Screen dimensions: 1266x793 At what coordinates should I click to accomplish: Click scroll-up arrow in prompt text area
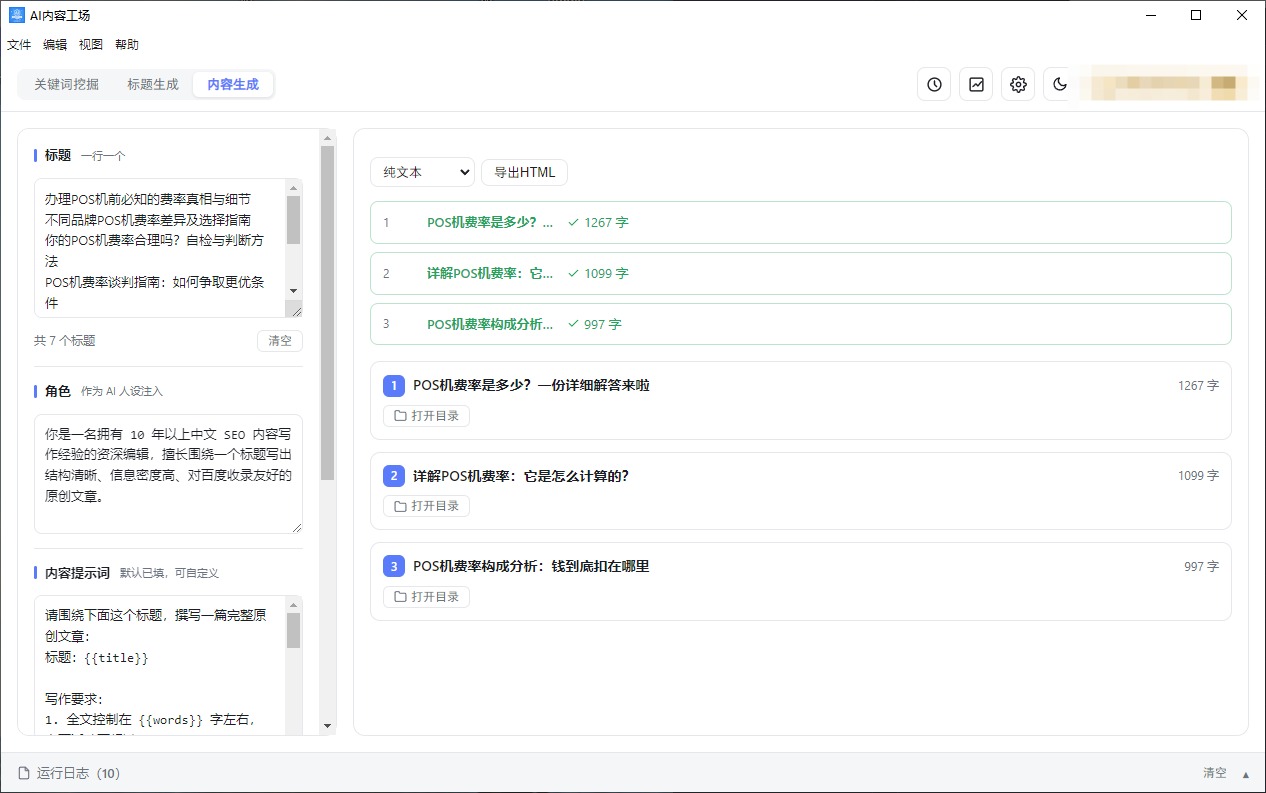293,605
